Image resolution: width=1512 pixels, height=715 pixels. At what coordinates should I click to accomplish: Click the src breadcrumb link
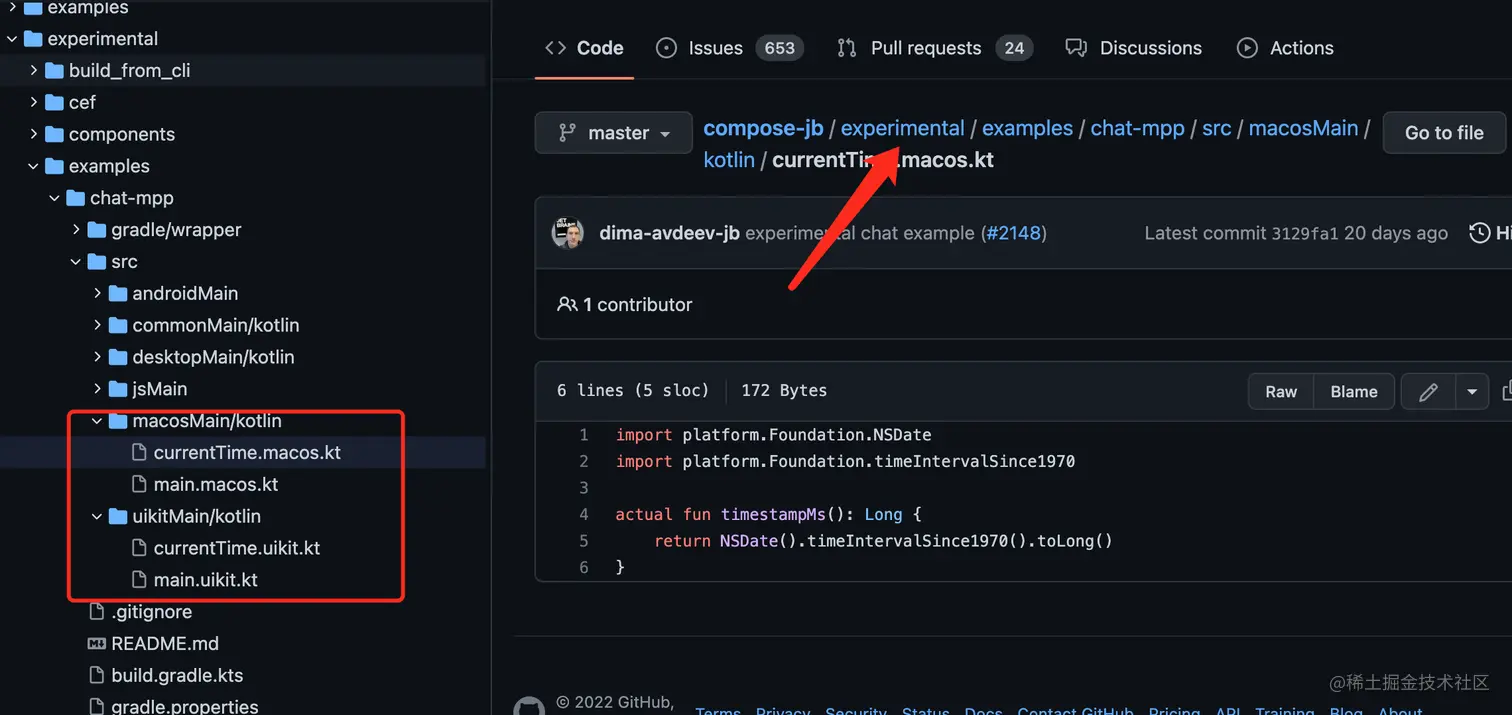tap(1216, 128)
